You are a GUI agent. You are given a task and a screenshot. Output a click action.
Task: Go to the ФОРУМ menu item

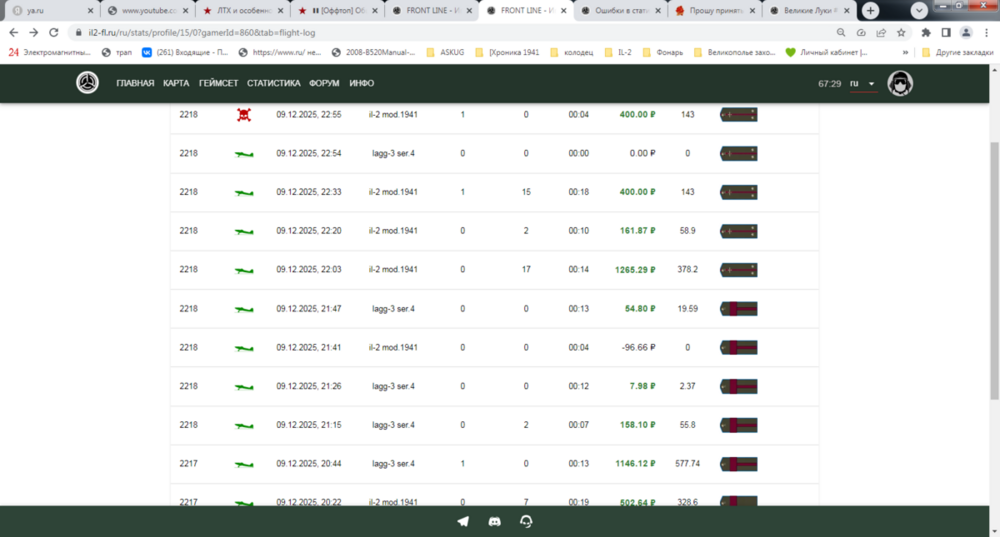click(x=324, y=83)
